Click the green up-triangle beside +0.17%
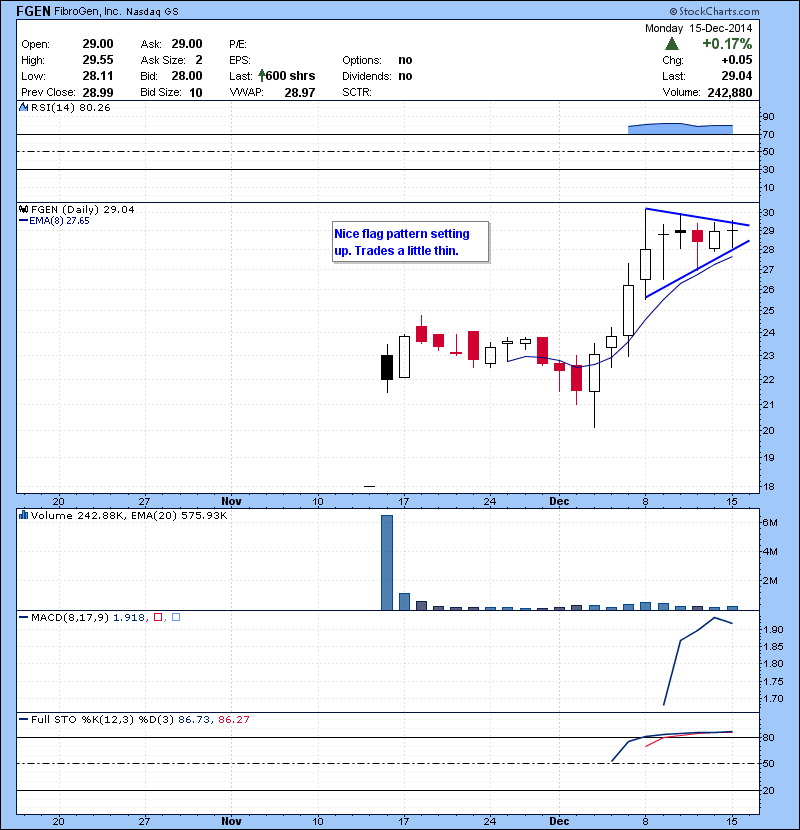 (x=671, y=44)
